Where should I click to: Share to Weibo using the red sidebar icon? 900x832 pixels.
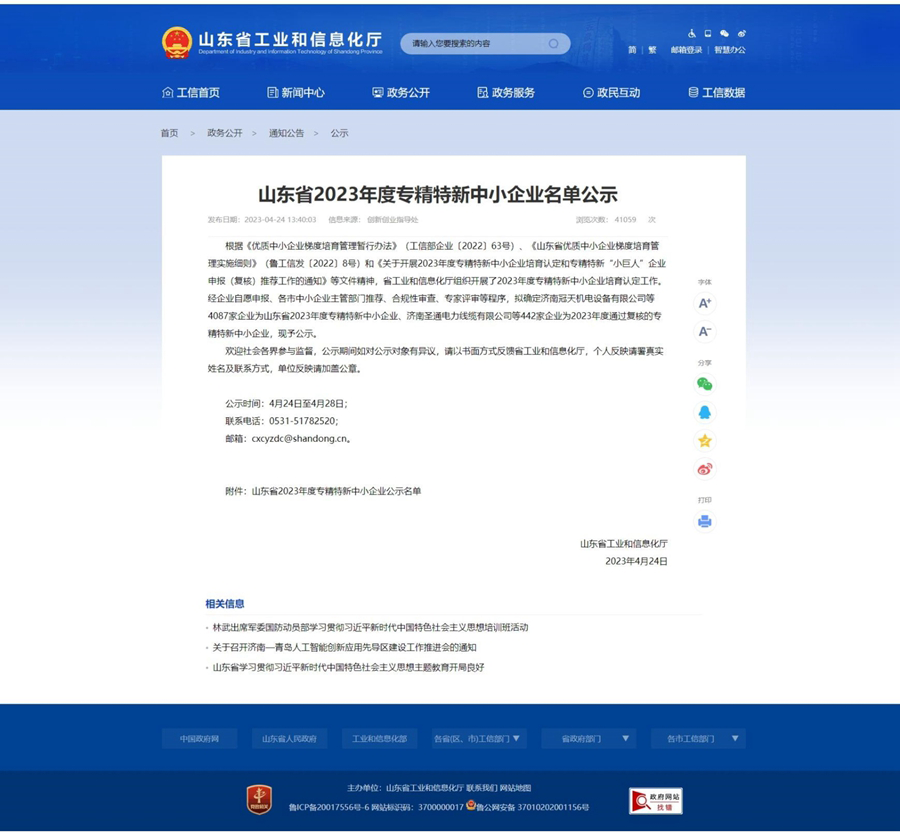pyautogui.click(x=705, y=469)
